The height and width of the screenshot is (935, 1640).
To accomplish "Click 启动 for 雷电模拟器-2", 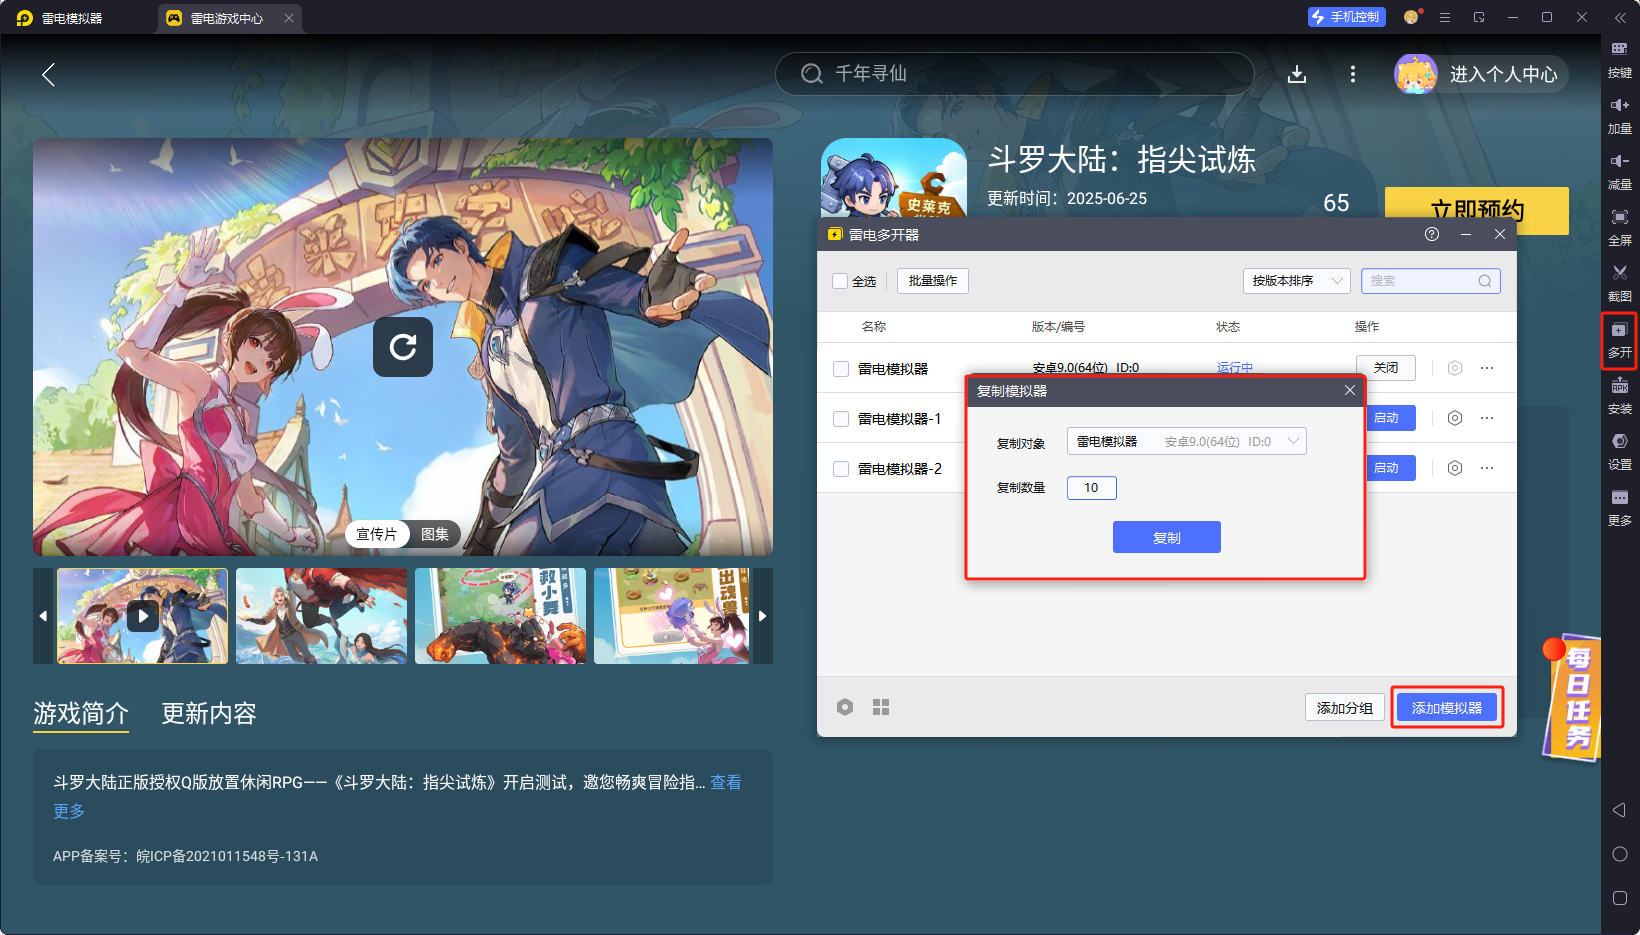I will click(x=1389, y=468).
